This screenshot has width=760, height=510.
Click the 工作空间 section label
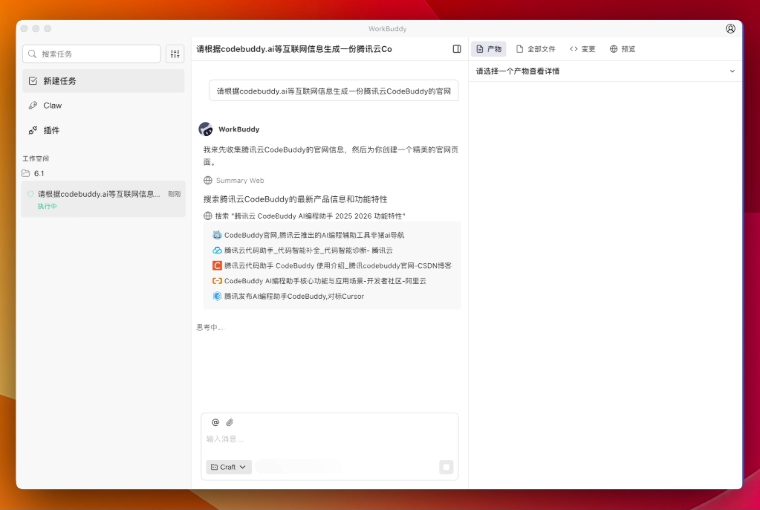[36, 159]
